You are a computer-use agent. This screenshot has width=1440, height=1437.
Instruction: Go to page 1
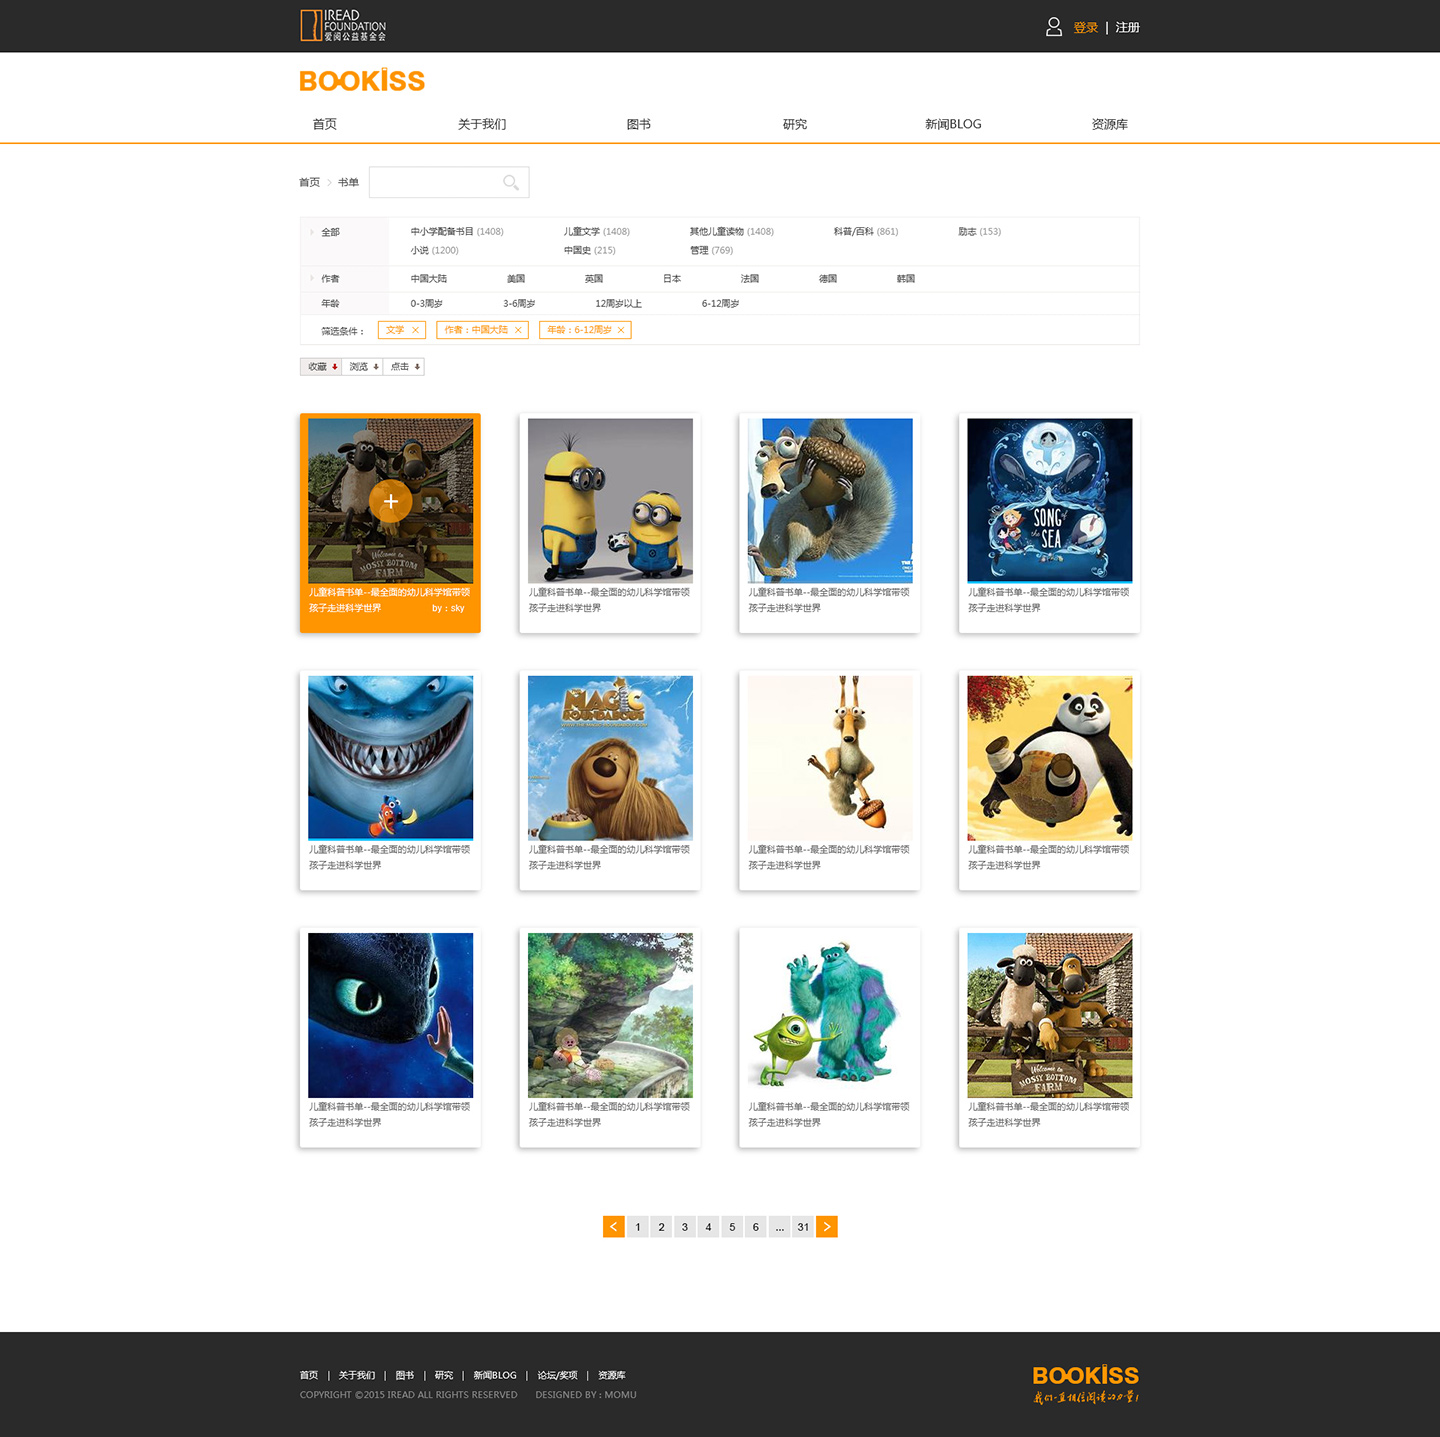point(638,1227)
